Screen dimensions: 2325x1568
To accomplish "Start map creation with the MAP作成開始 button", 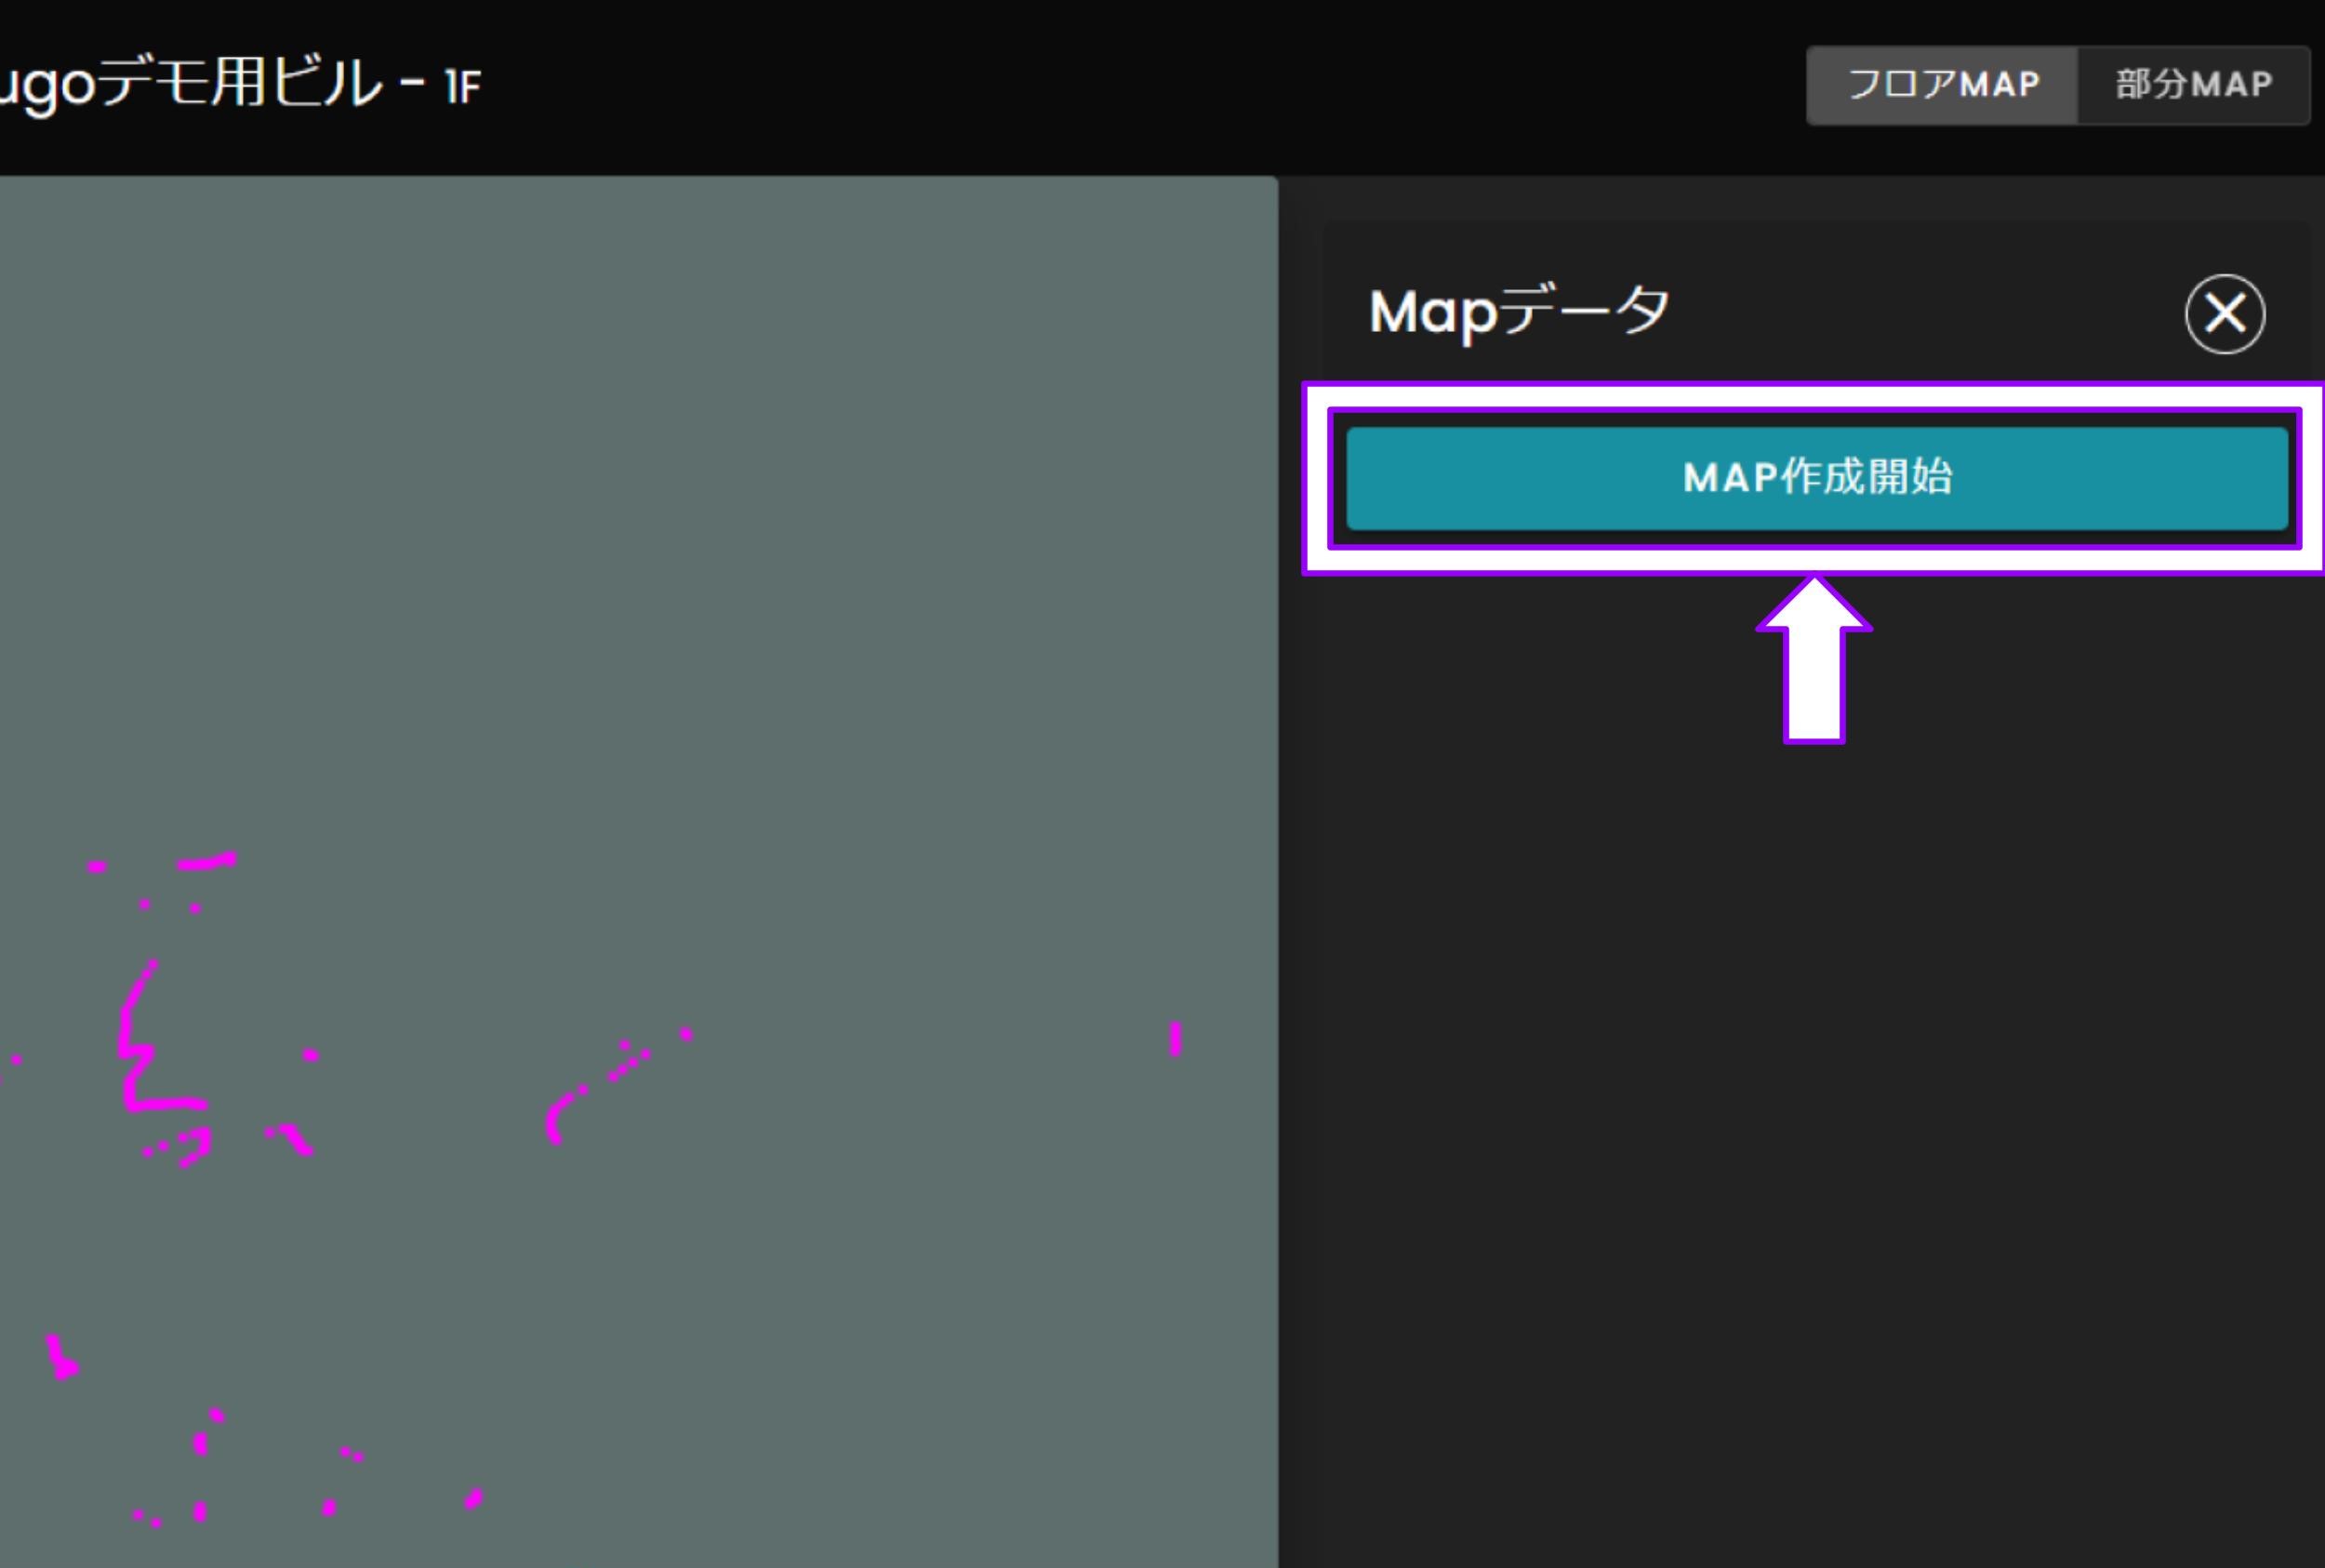I will click(x=1813, y=480).
